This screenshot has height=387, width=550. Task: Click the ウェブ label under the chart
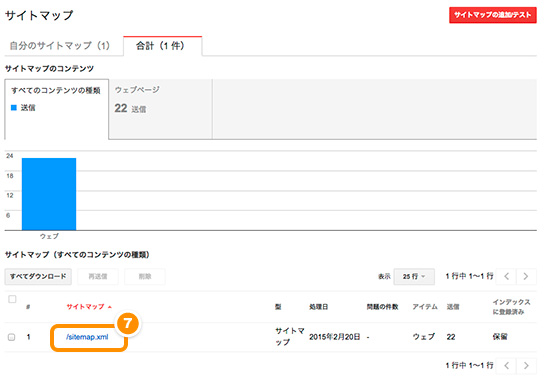pos(49,236)
